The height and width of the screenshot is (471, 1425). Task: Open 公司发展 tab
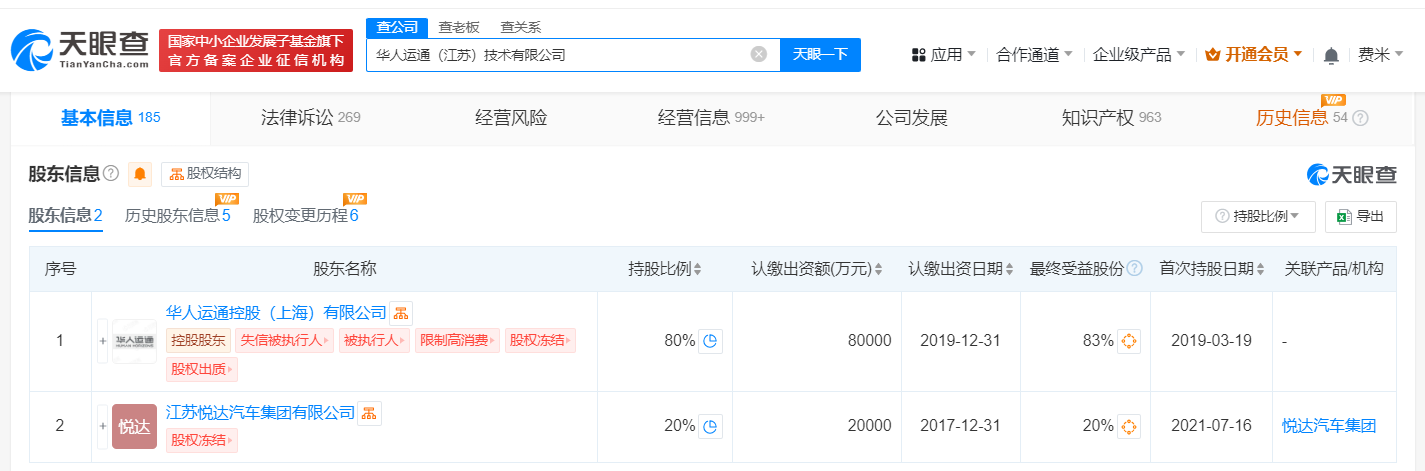coord(911,118)
